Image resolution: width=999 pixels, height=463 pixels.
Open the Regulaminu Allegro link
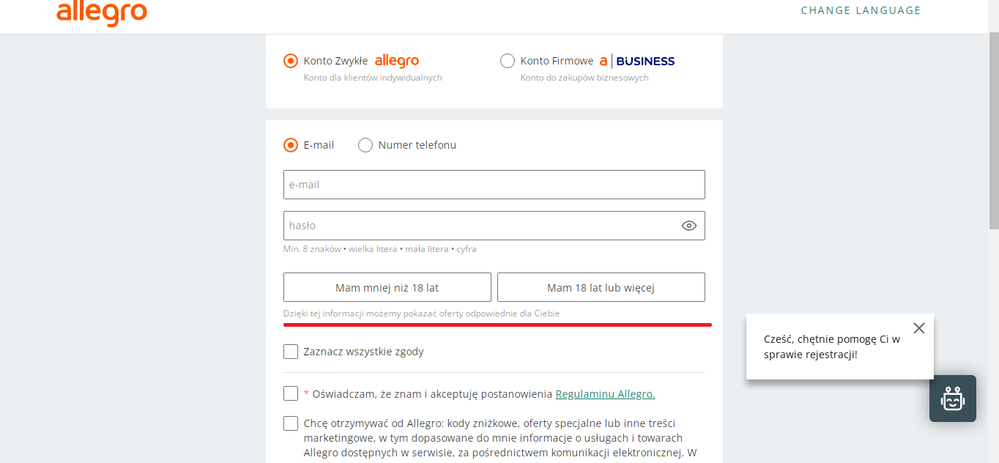pos(605,394)
